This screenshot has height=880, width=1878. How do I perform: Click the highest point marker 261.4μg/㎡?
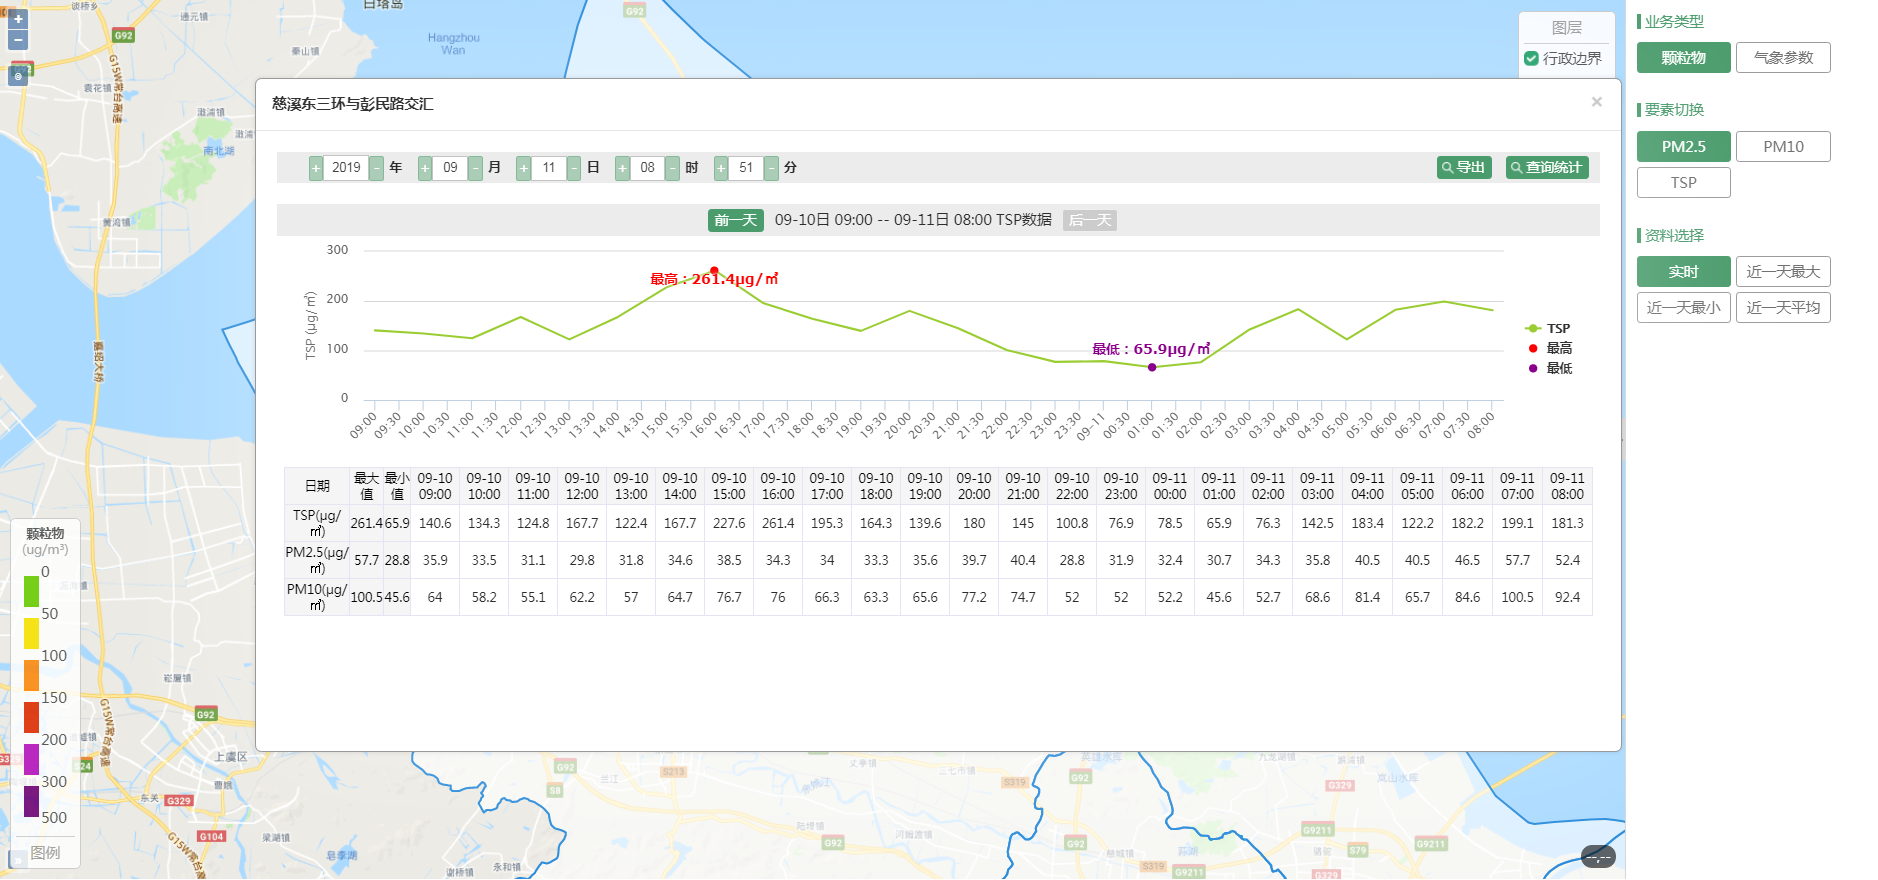(714, 271)
